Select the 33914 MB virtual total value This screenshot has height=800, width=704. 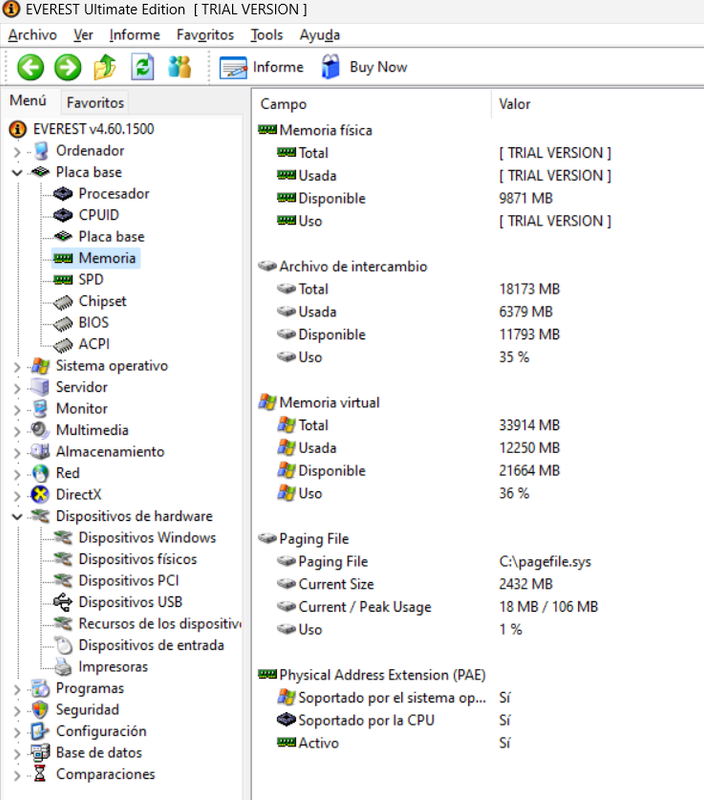click(529, 425)
